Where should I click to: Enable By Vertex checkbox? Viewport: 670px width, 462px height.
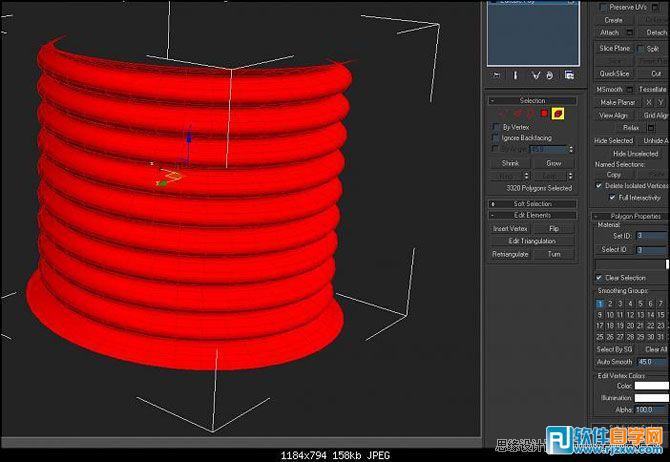click(x=496, y=127)
